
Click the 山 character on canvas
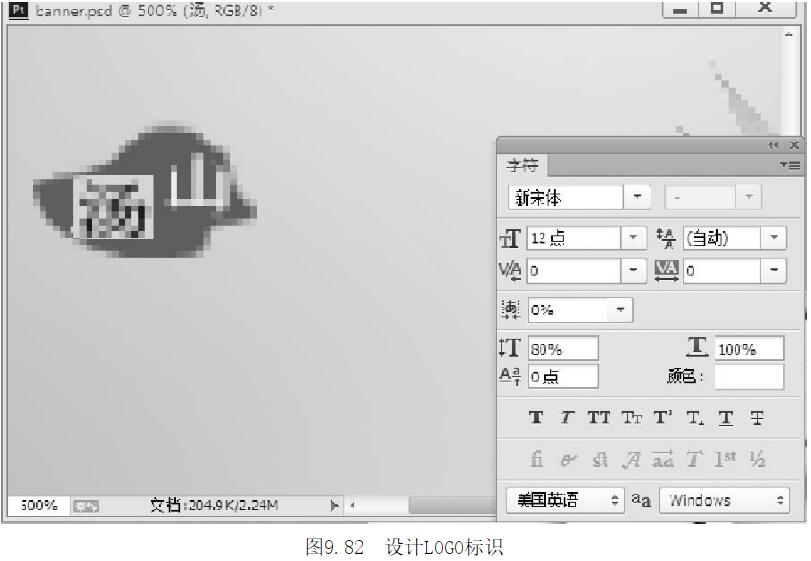(x=198, y=179)
